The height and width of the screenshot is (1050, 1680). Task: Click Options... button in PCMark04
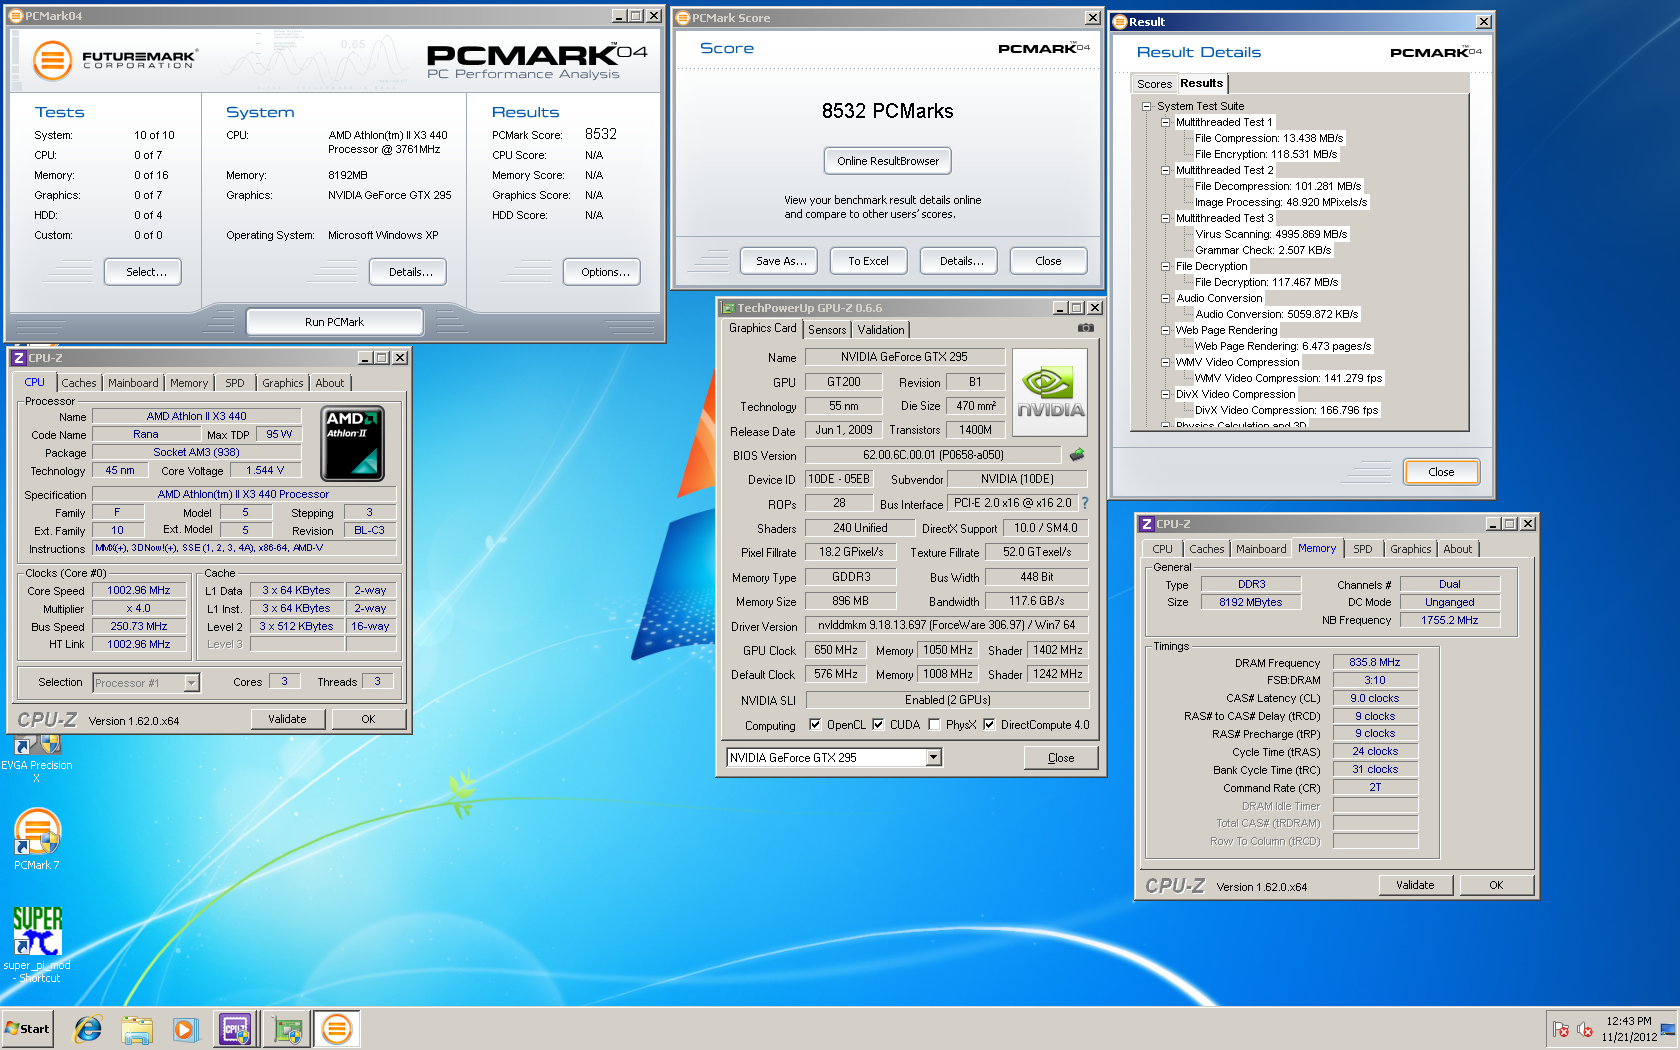[603, 272]
